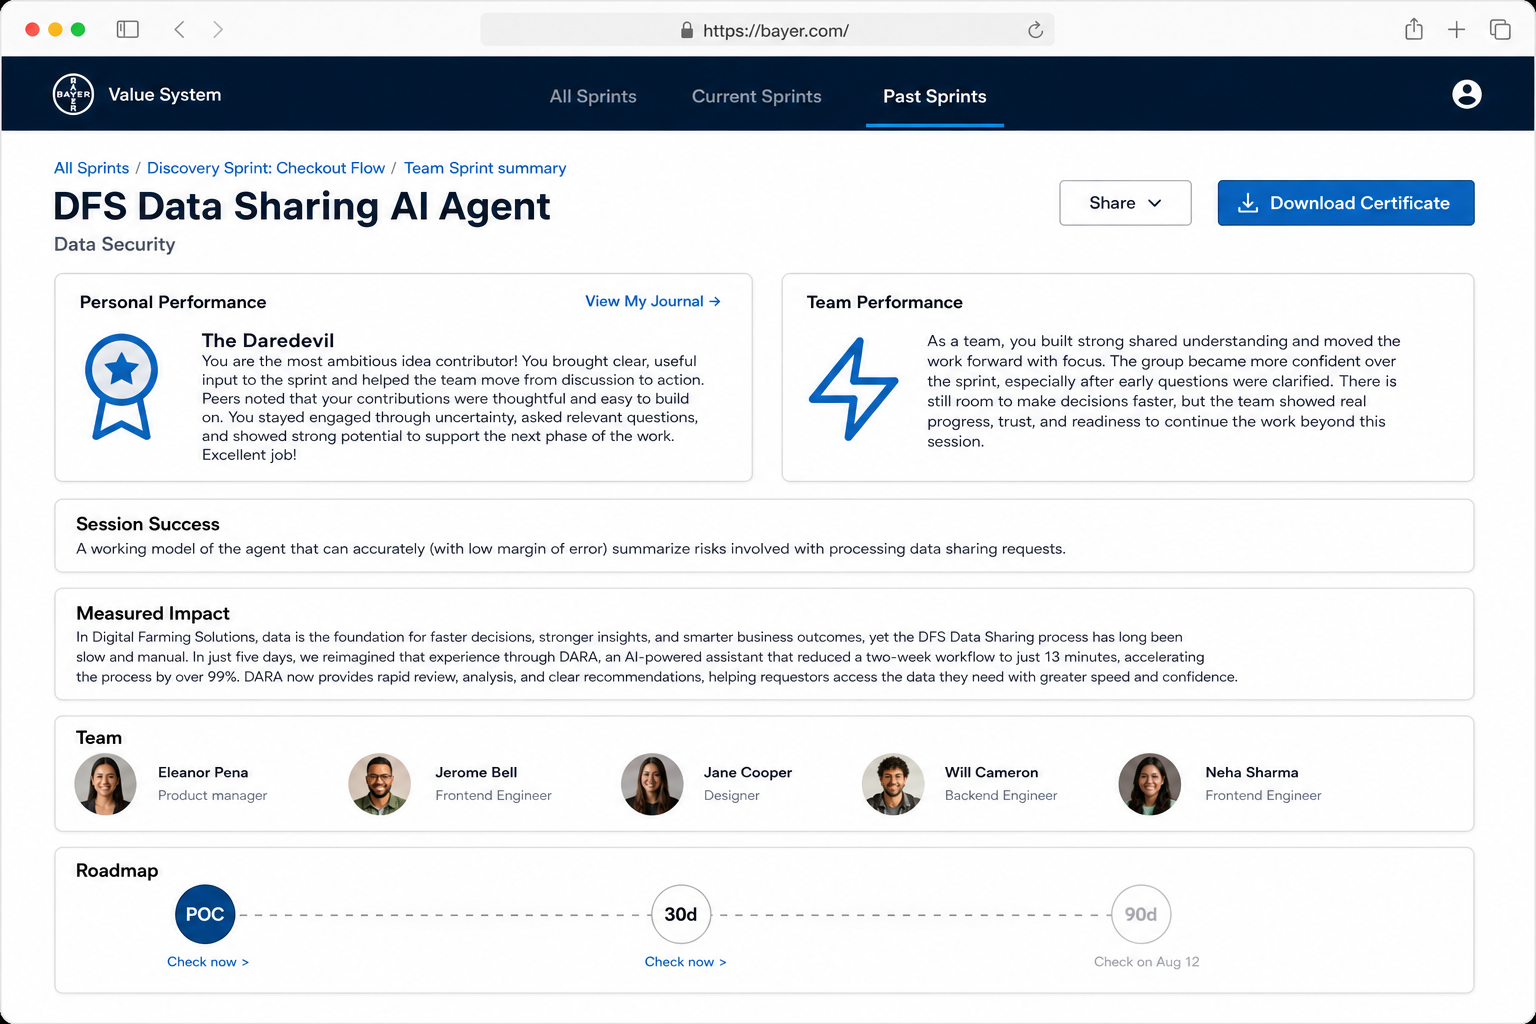Screen dimensions: 1536x1024
Task: Switch to the All Sprints tab
Action: click(x=593, y=96)
